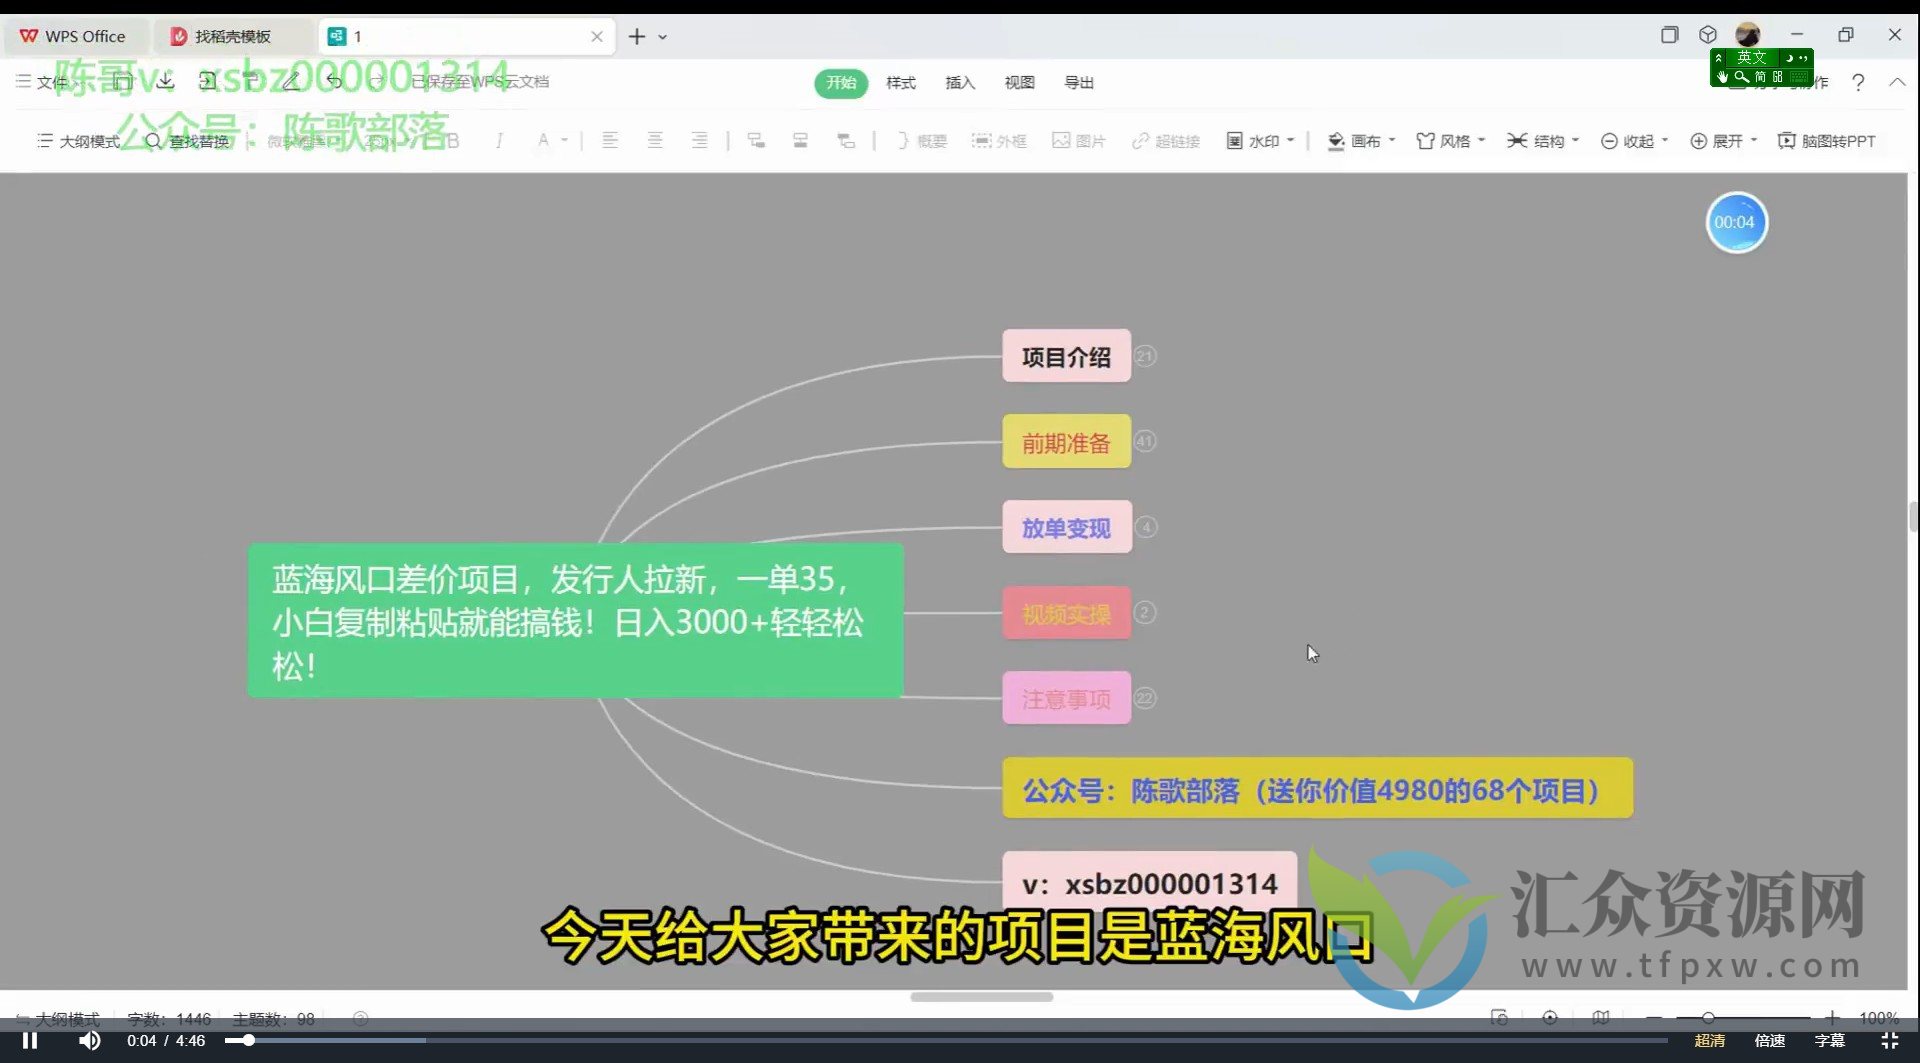Click the Outline Mode (大纲模式) icon
This screenshot has height=1063, width=1920.
[x=46, y=140]
